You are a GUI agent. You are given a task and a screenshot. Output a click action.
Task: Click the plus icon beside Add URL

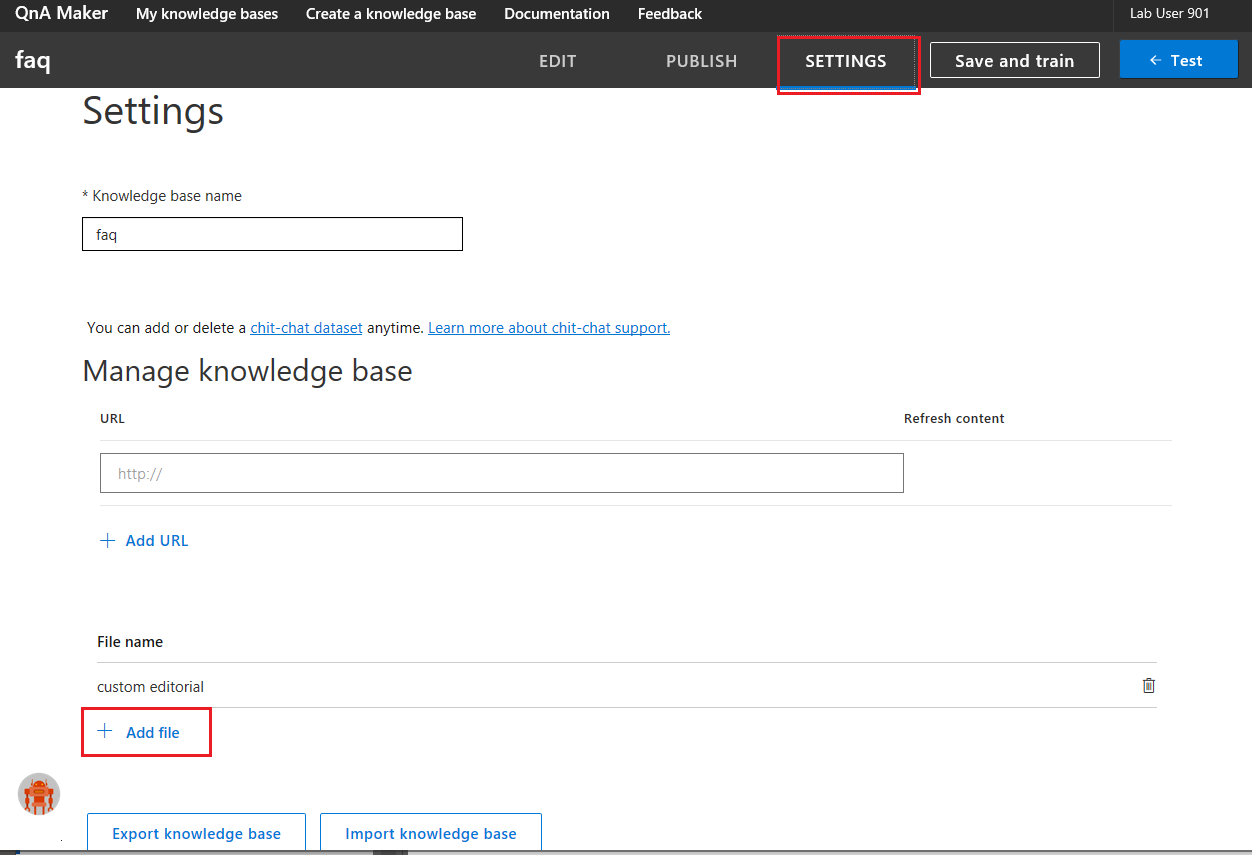[108, 541]
